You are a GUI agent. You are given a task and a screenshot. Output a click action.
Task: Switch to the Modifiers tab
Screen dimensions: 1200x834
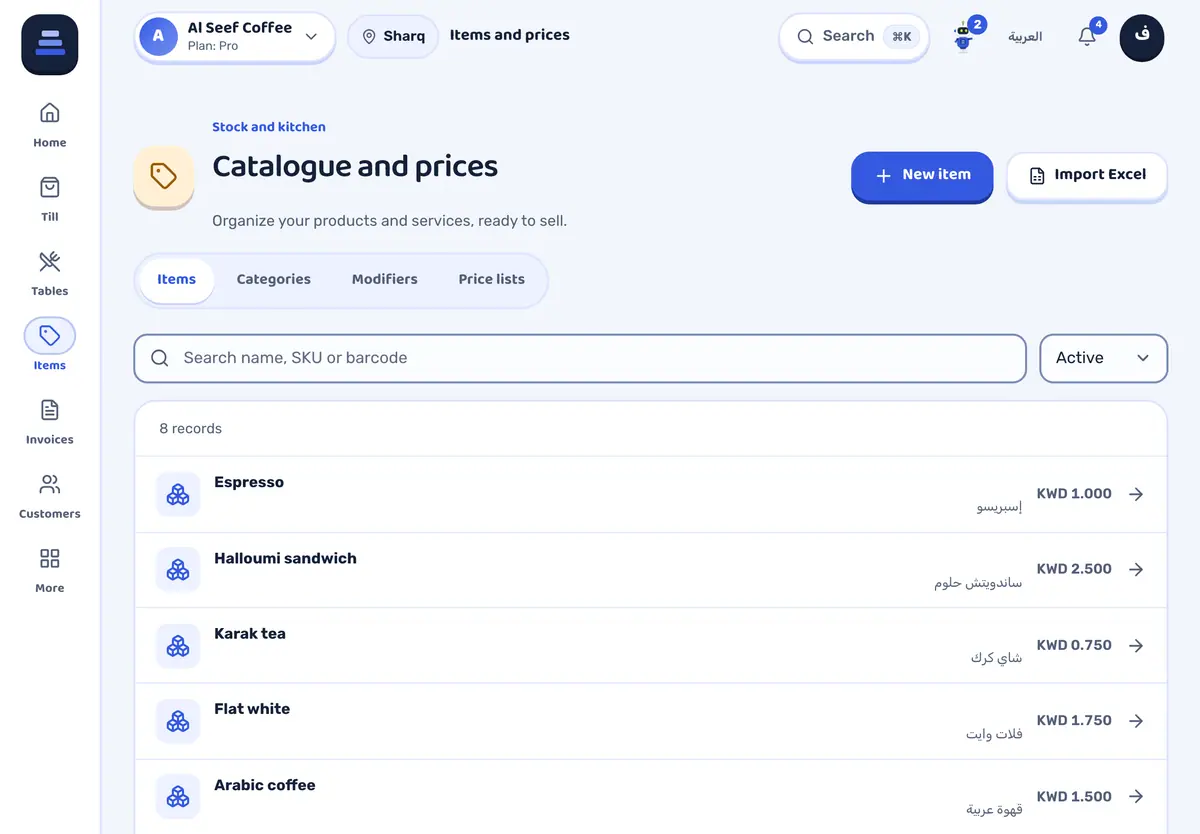pyautogui.click(x=384, y=279)
